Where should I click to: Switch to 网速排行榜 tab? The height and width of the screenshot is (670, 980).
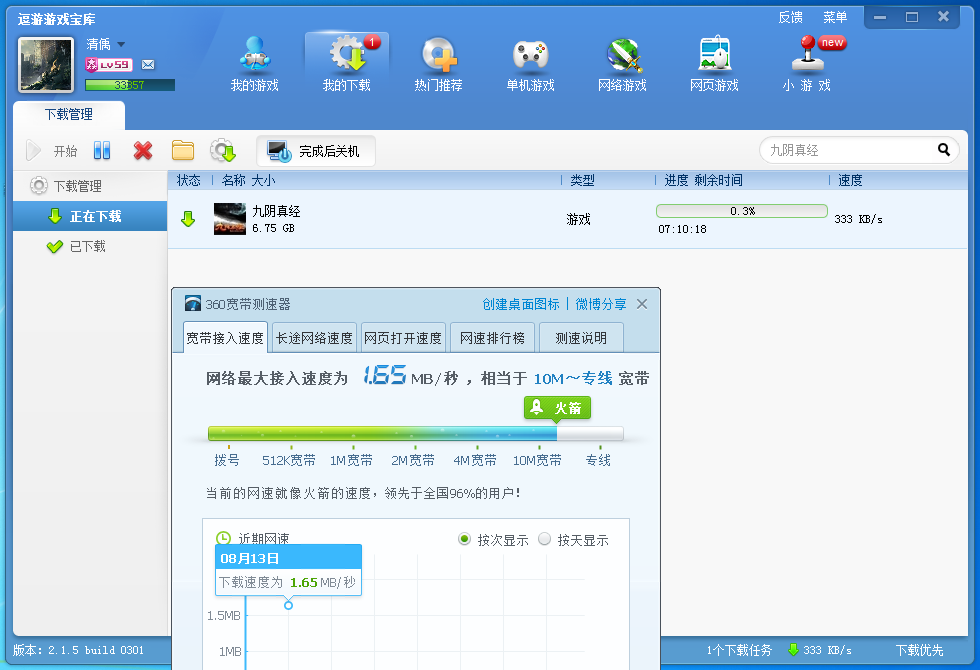[492, 338]
